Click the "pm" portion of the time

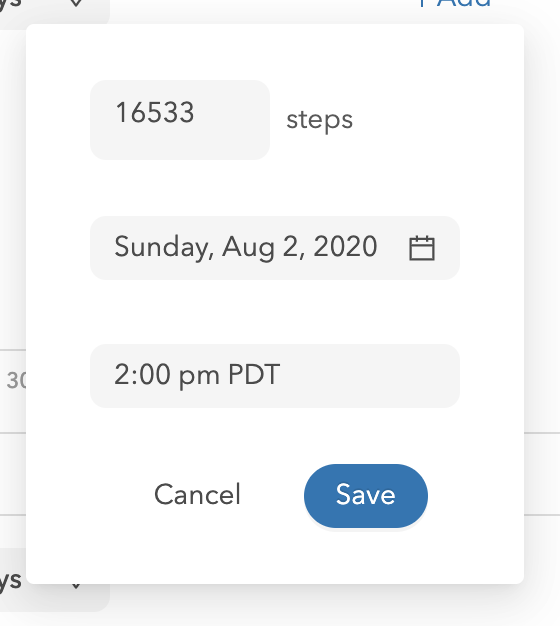point(199,376)
